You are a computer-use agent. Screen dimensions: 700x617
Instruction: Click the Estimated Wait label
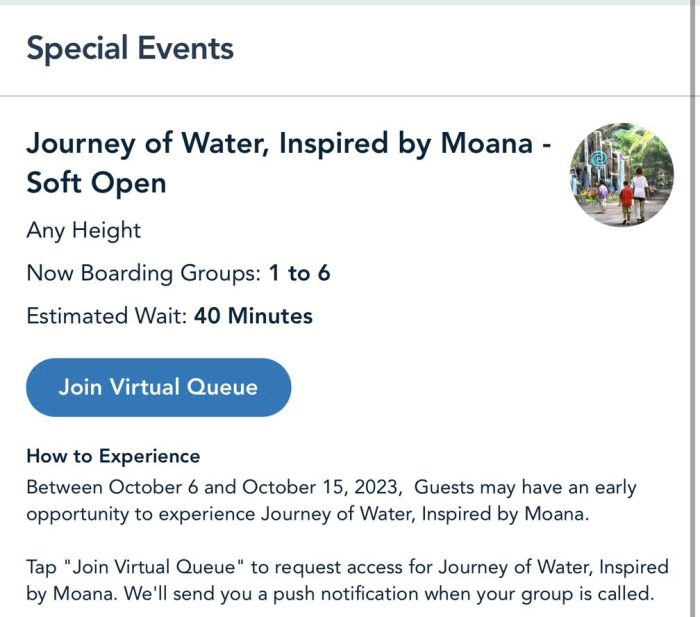[107, 316]
